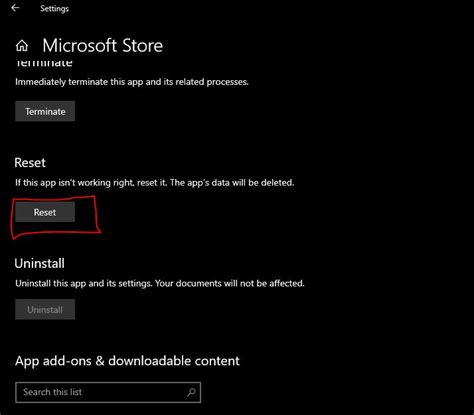This screenshot has width=474, height=415.
Task: Click the Uninstall section heading
Action: click(x=40, y=263)
